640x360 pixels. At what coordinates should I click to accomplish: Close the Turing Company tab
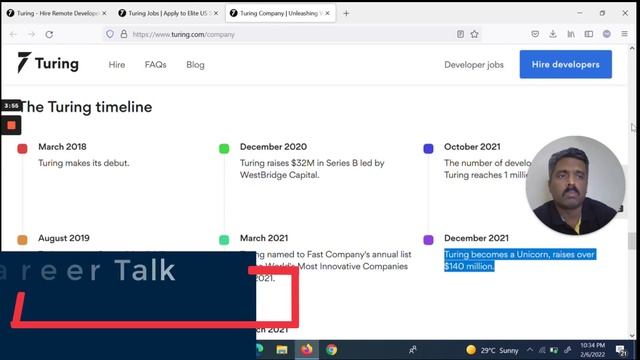pos(327,13)
